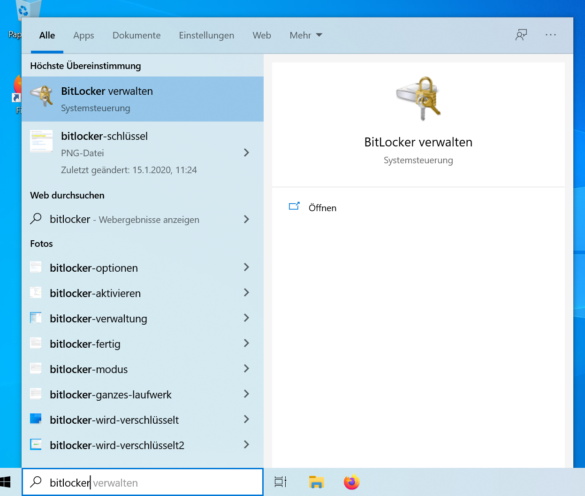Select the bitlocker-wird-verschlüsselt2 result text
The image size is (585, 496).
coord(117,445)
